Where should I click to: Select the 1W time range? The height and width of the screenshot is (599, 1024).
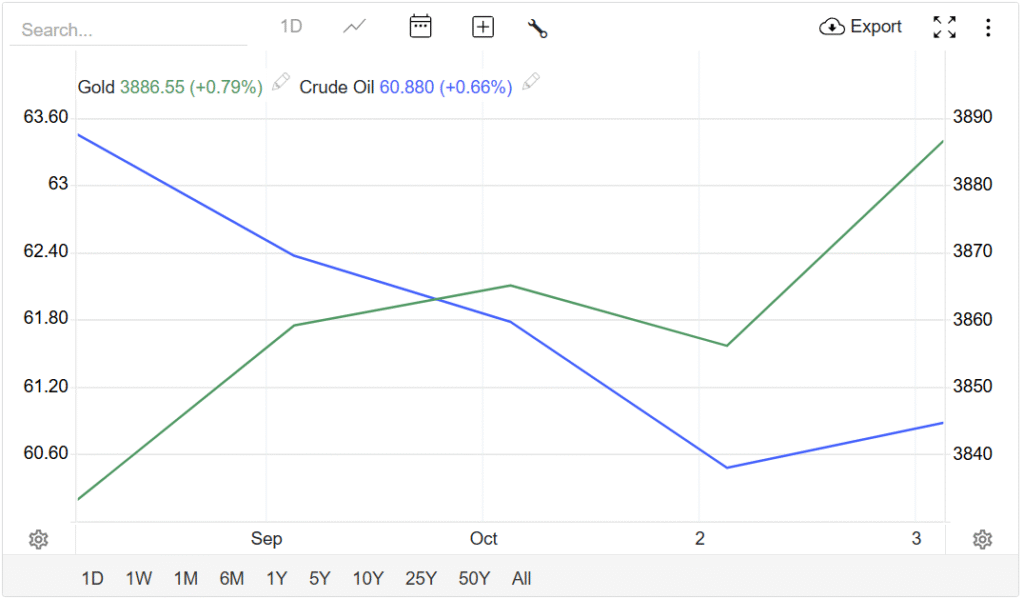[x=139, y=578]
